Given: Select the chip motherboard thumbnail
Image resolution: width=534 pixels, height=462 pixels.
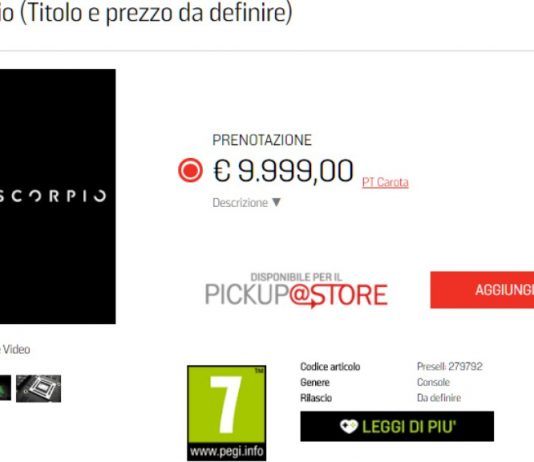Looking at the screenshot, I should pyautogui.click(x=38, y=388).
